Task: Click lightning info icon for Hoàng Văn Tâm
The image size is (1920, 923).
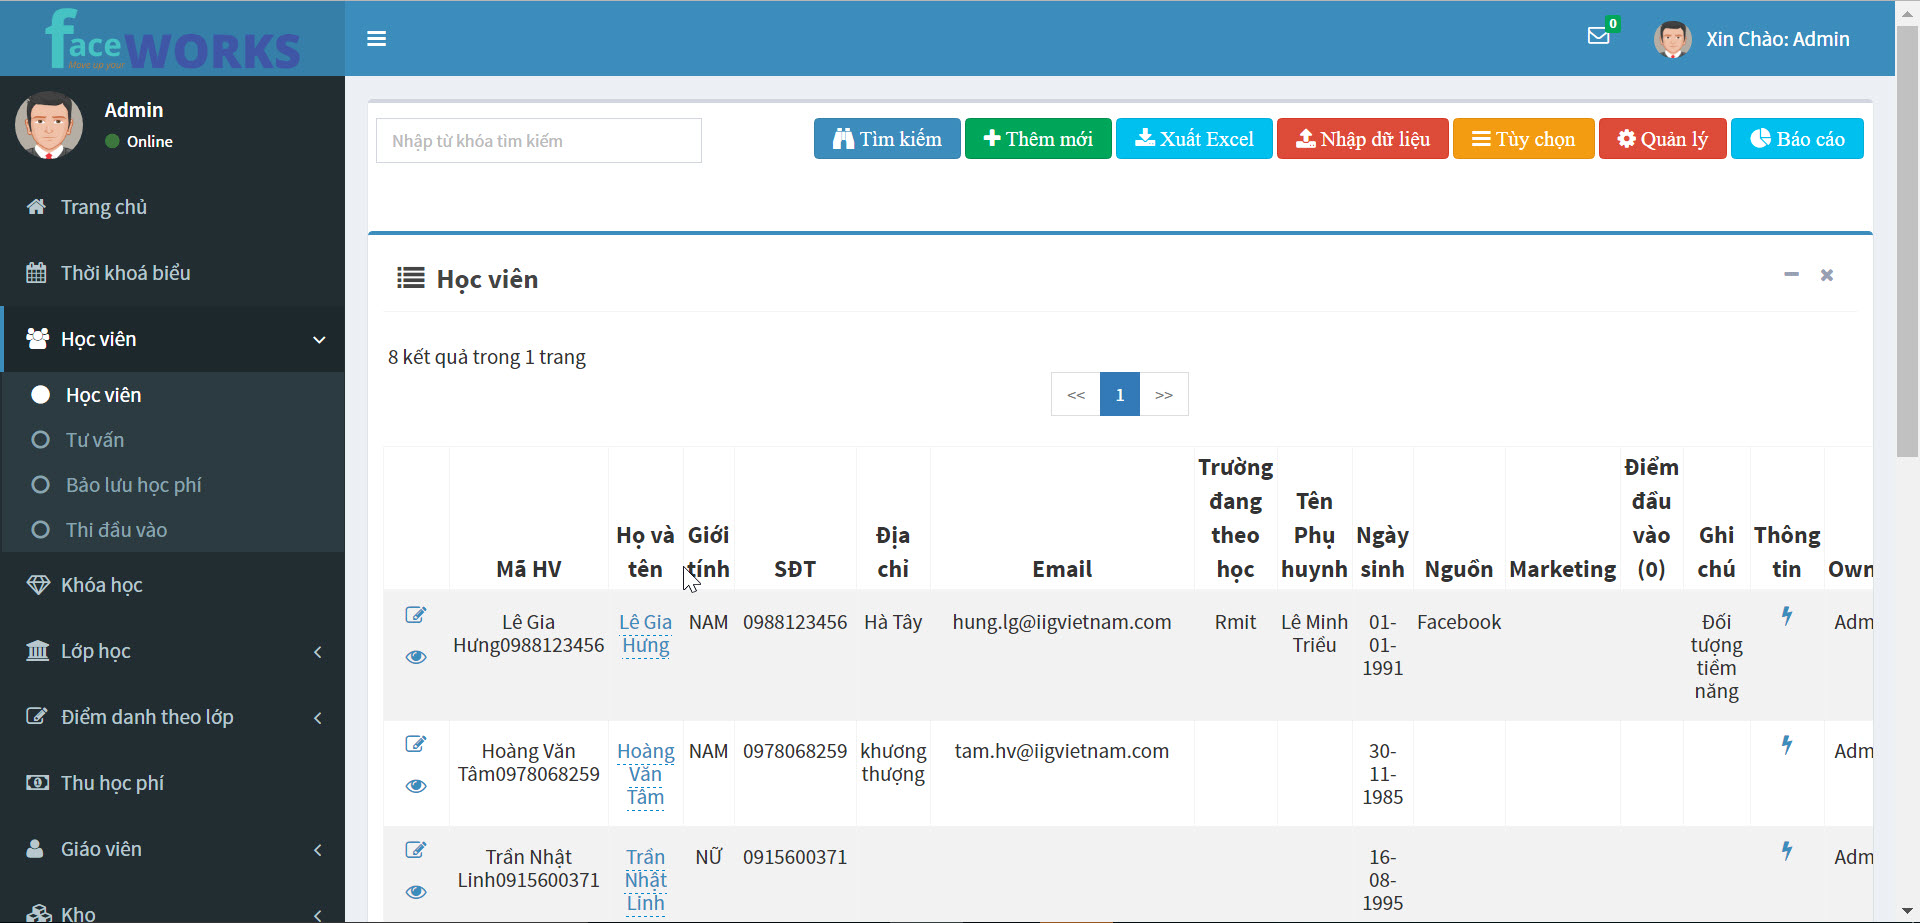Action: tap(1787, 745)
